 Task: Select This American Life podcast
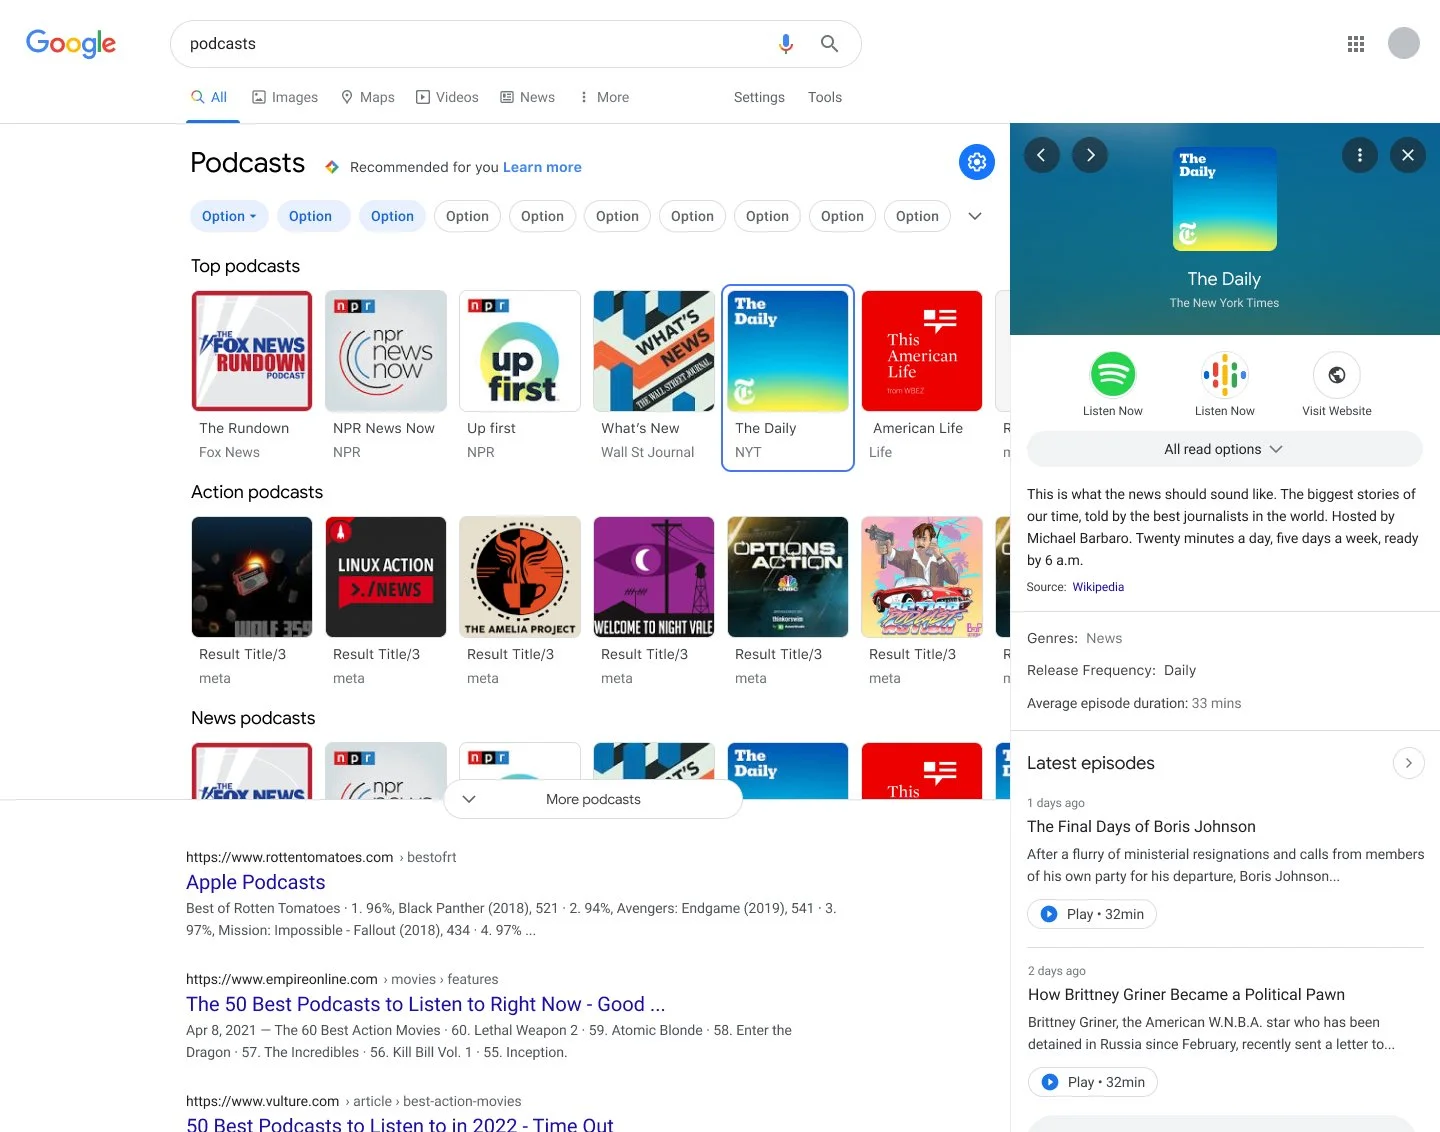pyautogui.click(x=922, y=377)
